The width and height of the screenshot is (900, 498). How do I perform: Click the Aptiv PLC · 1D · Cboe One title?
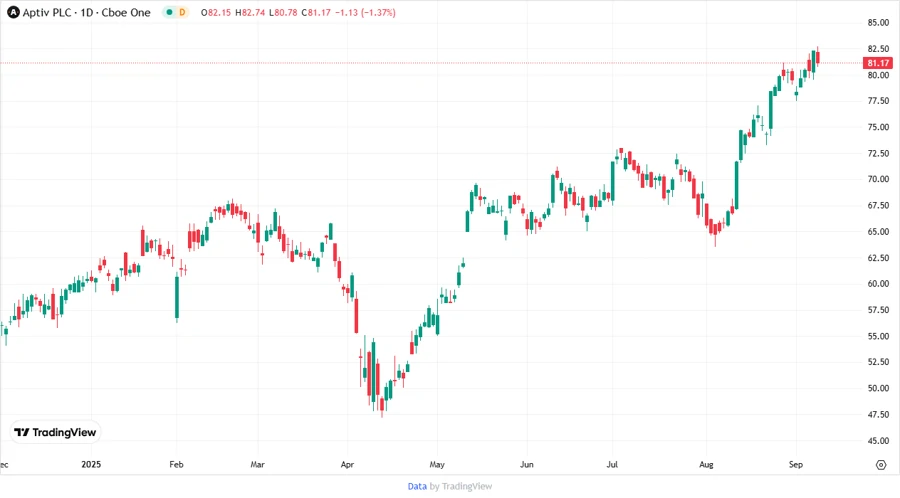pyautogui.click(x=86, y=13)
